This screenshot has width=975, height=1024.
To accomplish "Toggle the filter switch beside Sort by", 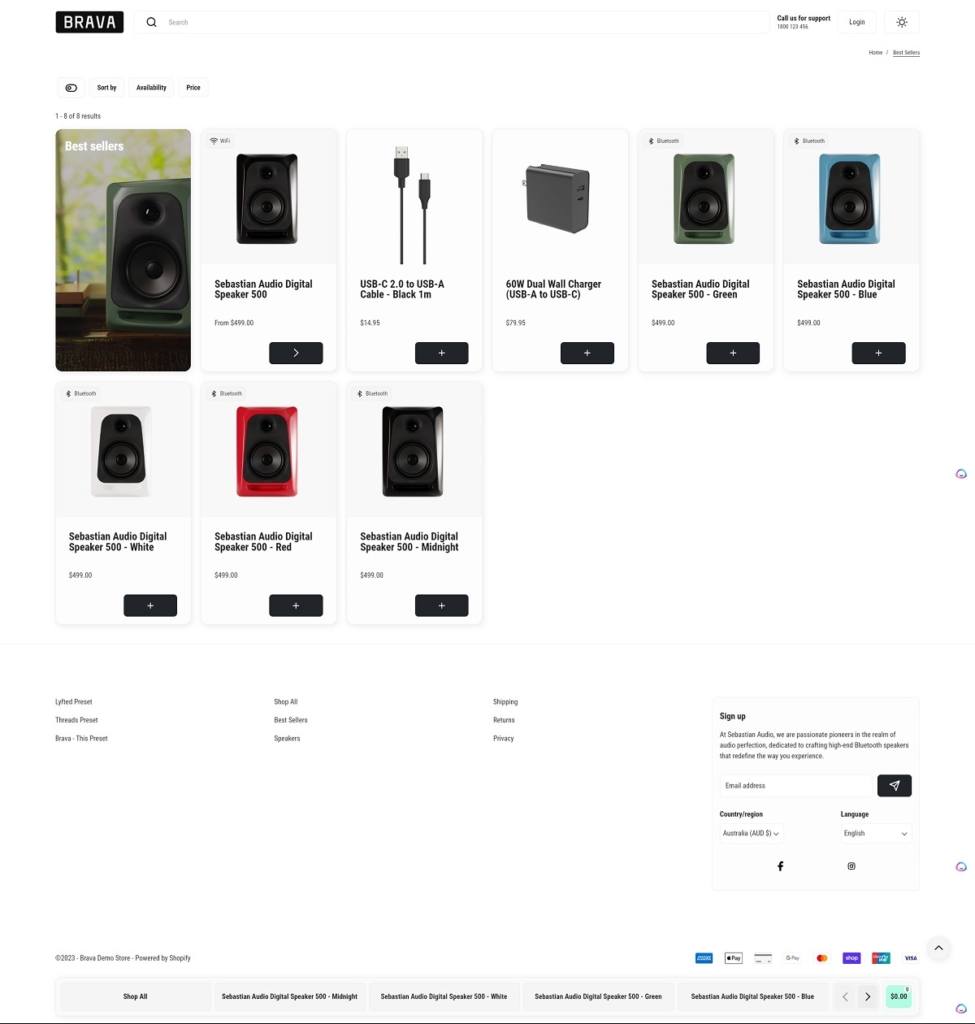I will pyautogui.click(x=71, y=88).
